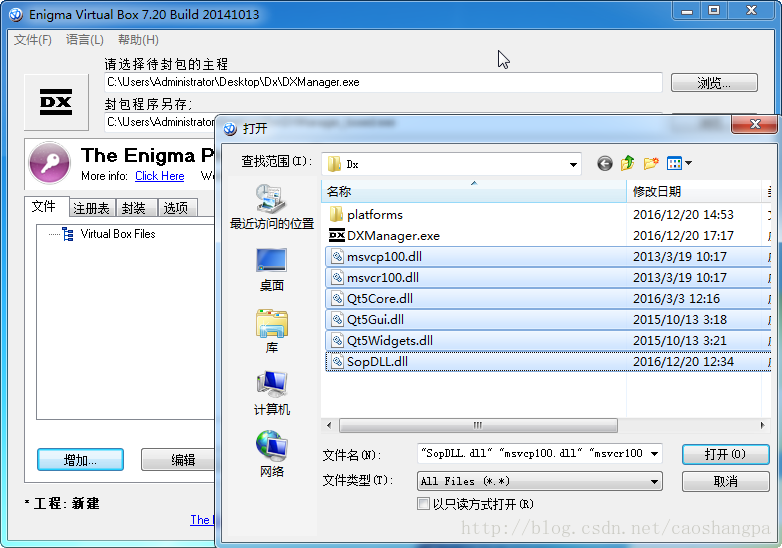The height and width of the screenshot is (548, 782).
Task: Click the '2016/12/20 17:17' date cell
Action: pos(683,236)
